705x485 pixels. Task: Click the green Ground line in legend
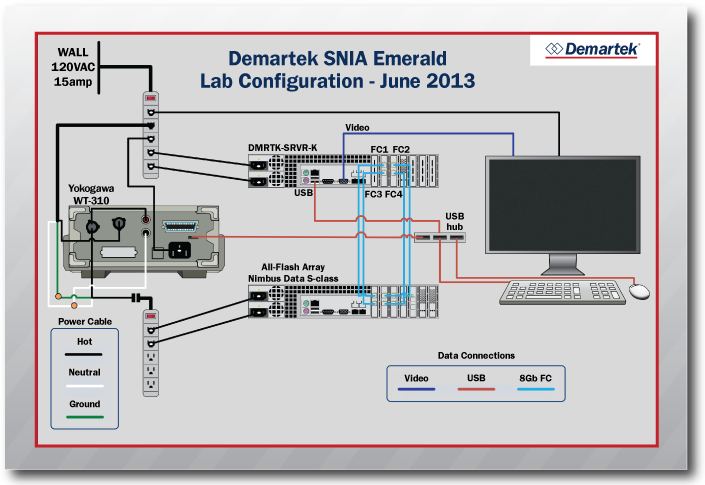click(84, 416)
